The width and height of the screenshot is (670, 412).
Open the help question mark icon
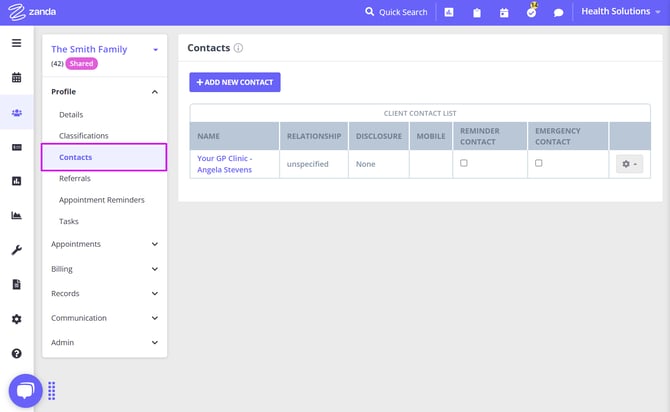click(16, 353)
